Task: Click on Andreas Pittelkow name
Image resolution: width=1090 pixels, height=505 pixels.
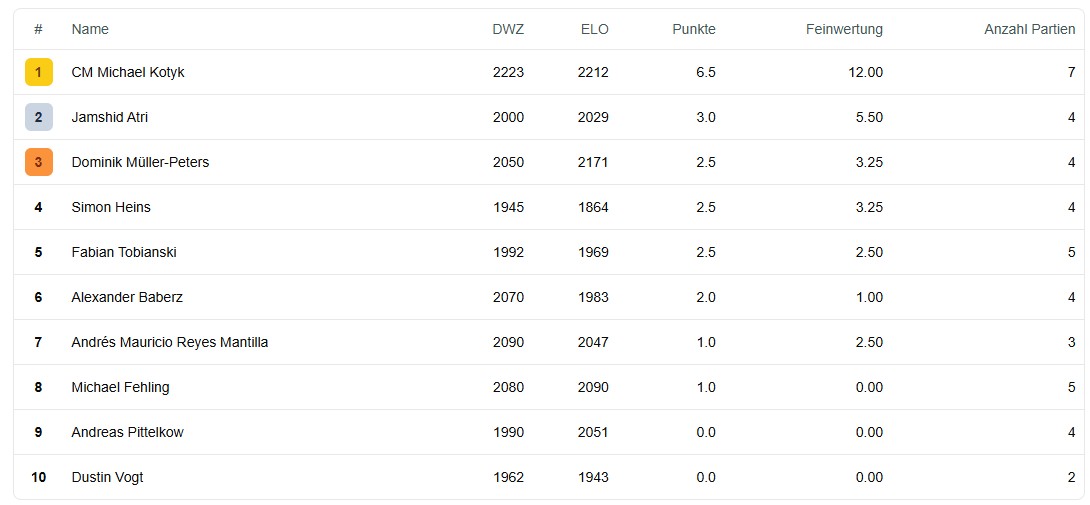Action: (127, 432)
